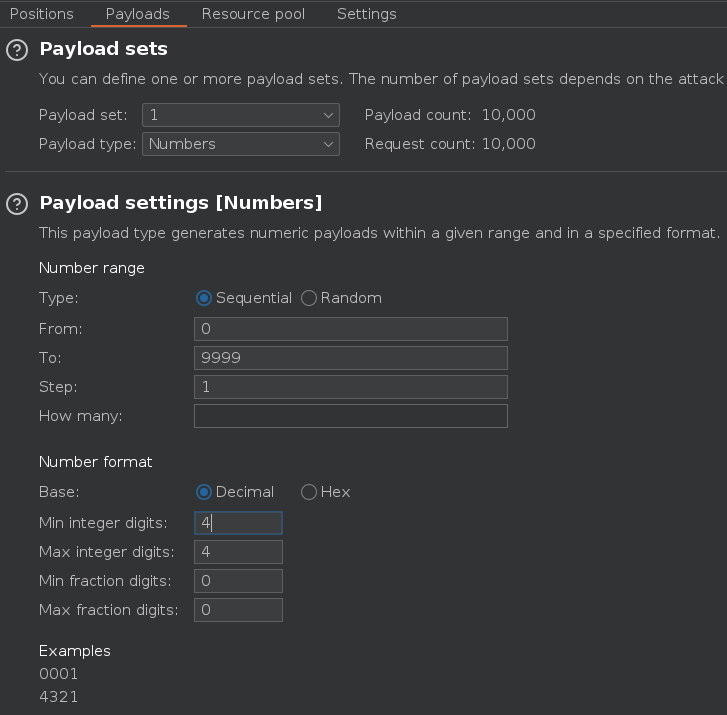
Task: Open help for Payload settings section
Action: [x=16, y=204]
